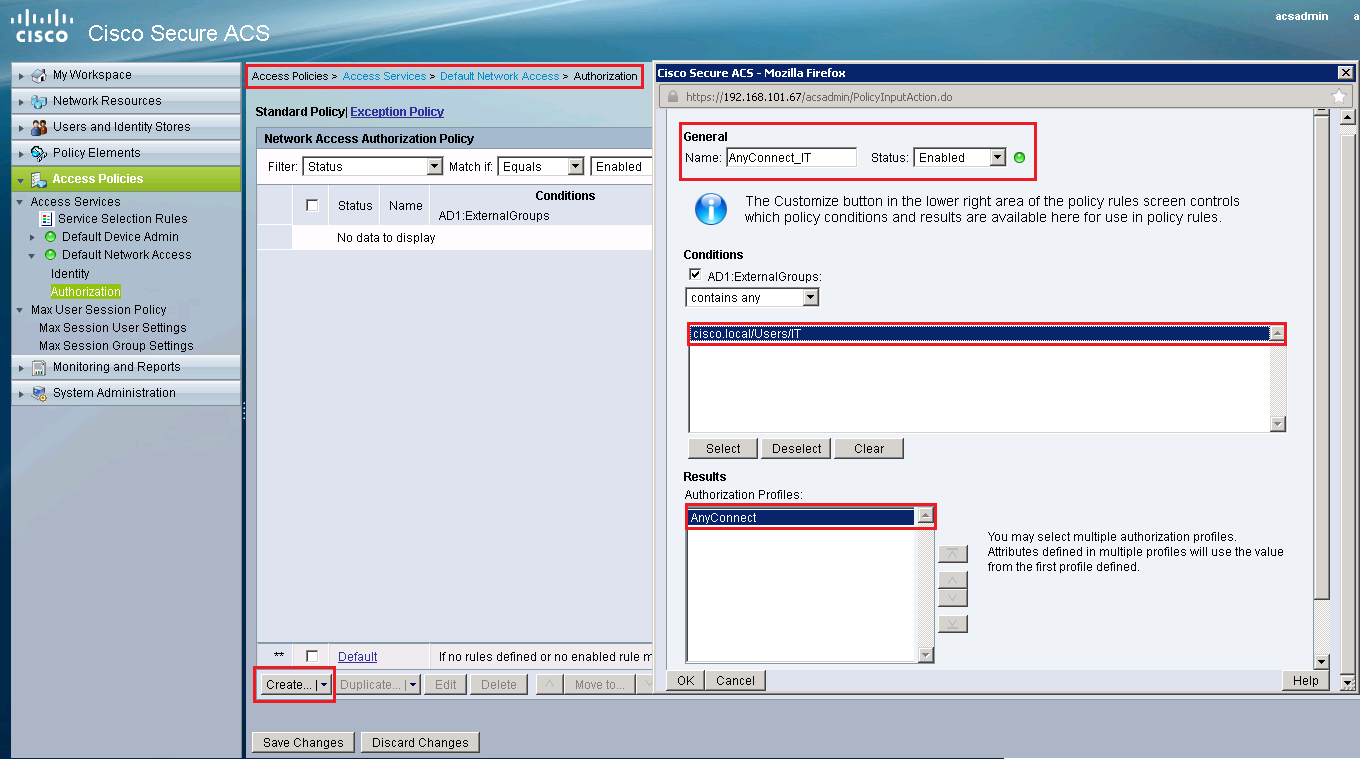Open the 'contains any' operator dropdown
The height and width of the screenshot is (759, 1360).
tap(810, 298)
